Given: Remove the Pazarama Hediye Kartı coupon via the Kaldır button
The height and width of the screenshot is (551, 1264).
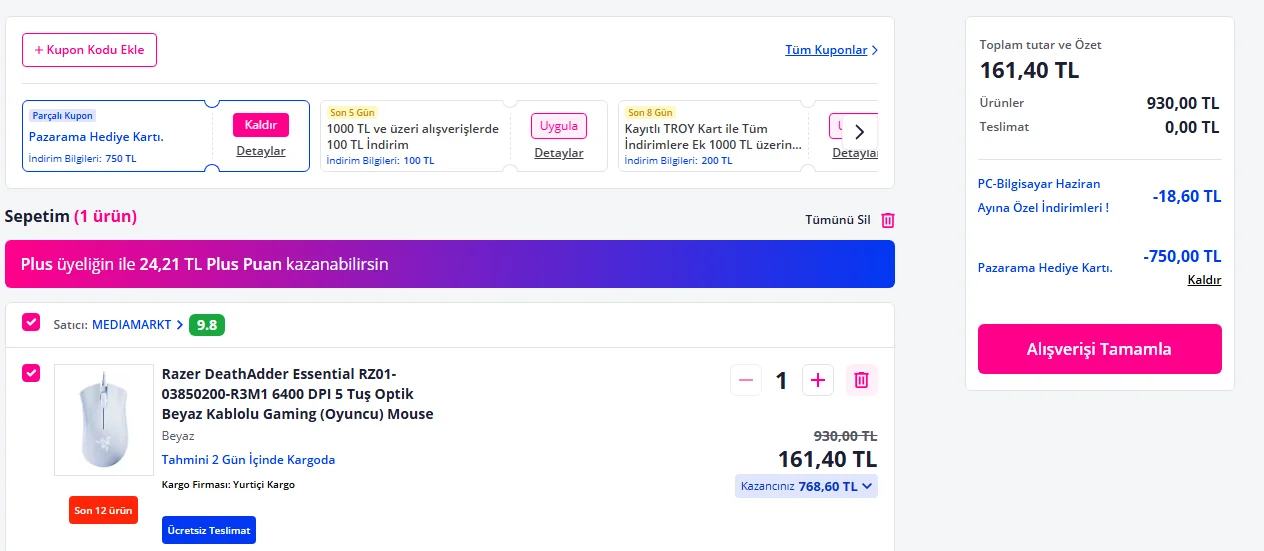Looking at the screenshot, I should coord(261,124).
